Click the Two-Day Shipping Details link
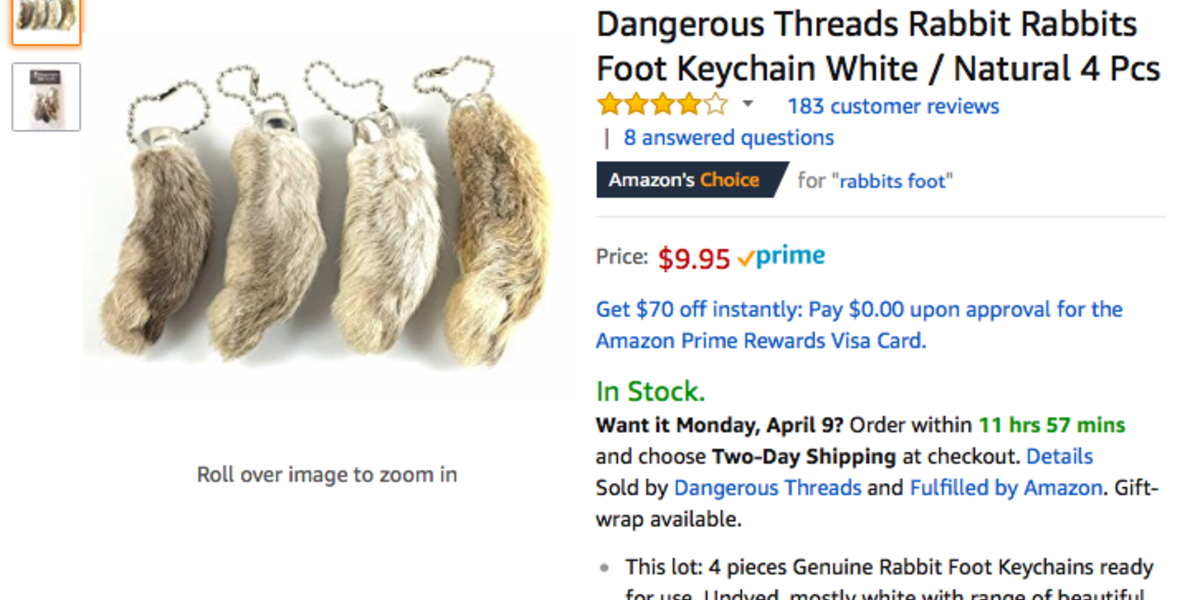Viewport: 1200px width, 600px height. [1059, 457]
